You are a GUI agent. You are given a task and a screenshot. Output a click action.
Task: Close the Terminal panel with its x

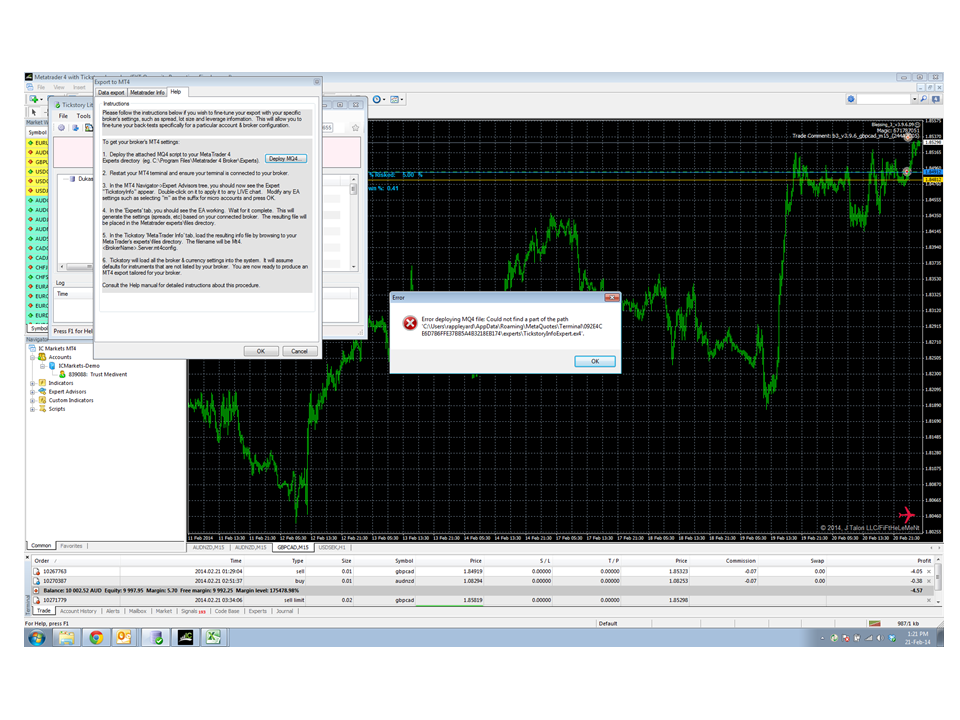click(x=28, y=558)
